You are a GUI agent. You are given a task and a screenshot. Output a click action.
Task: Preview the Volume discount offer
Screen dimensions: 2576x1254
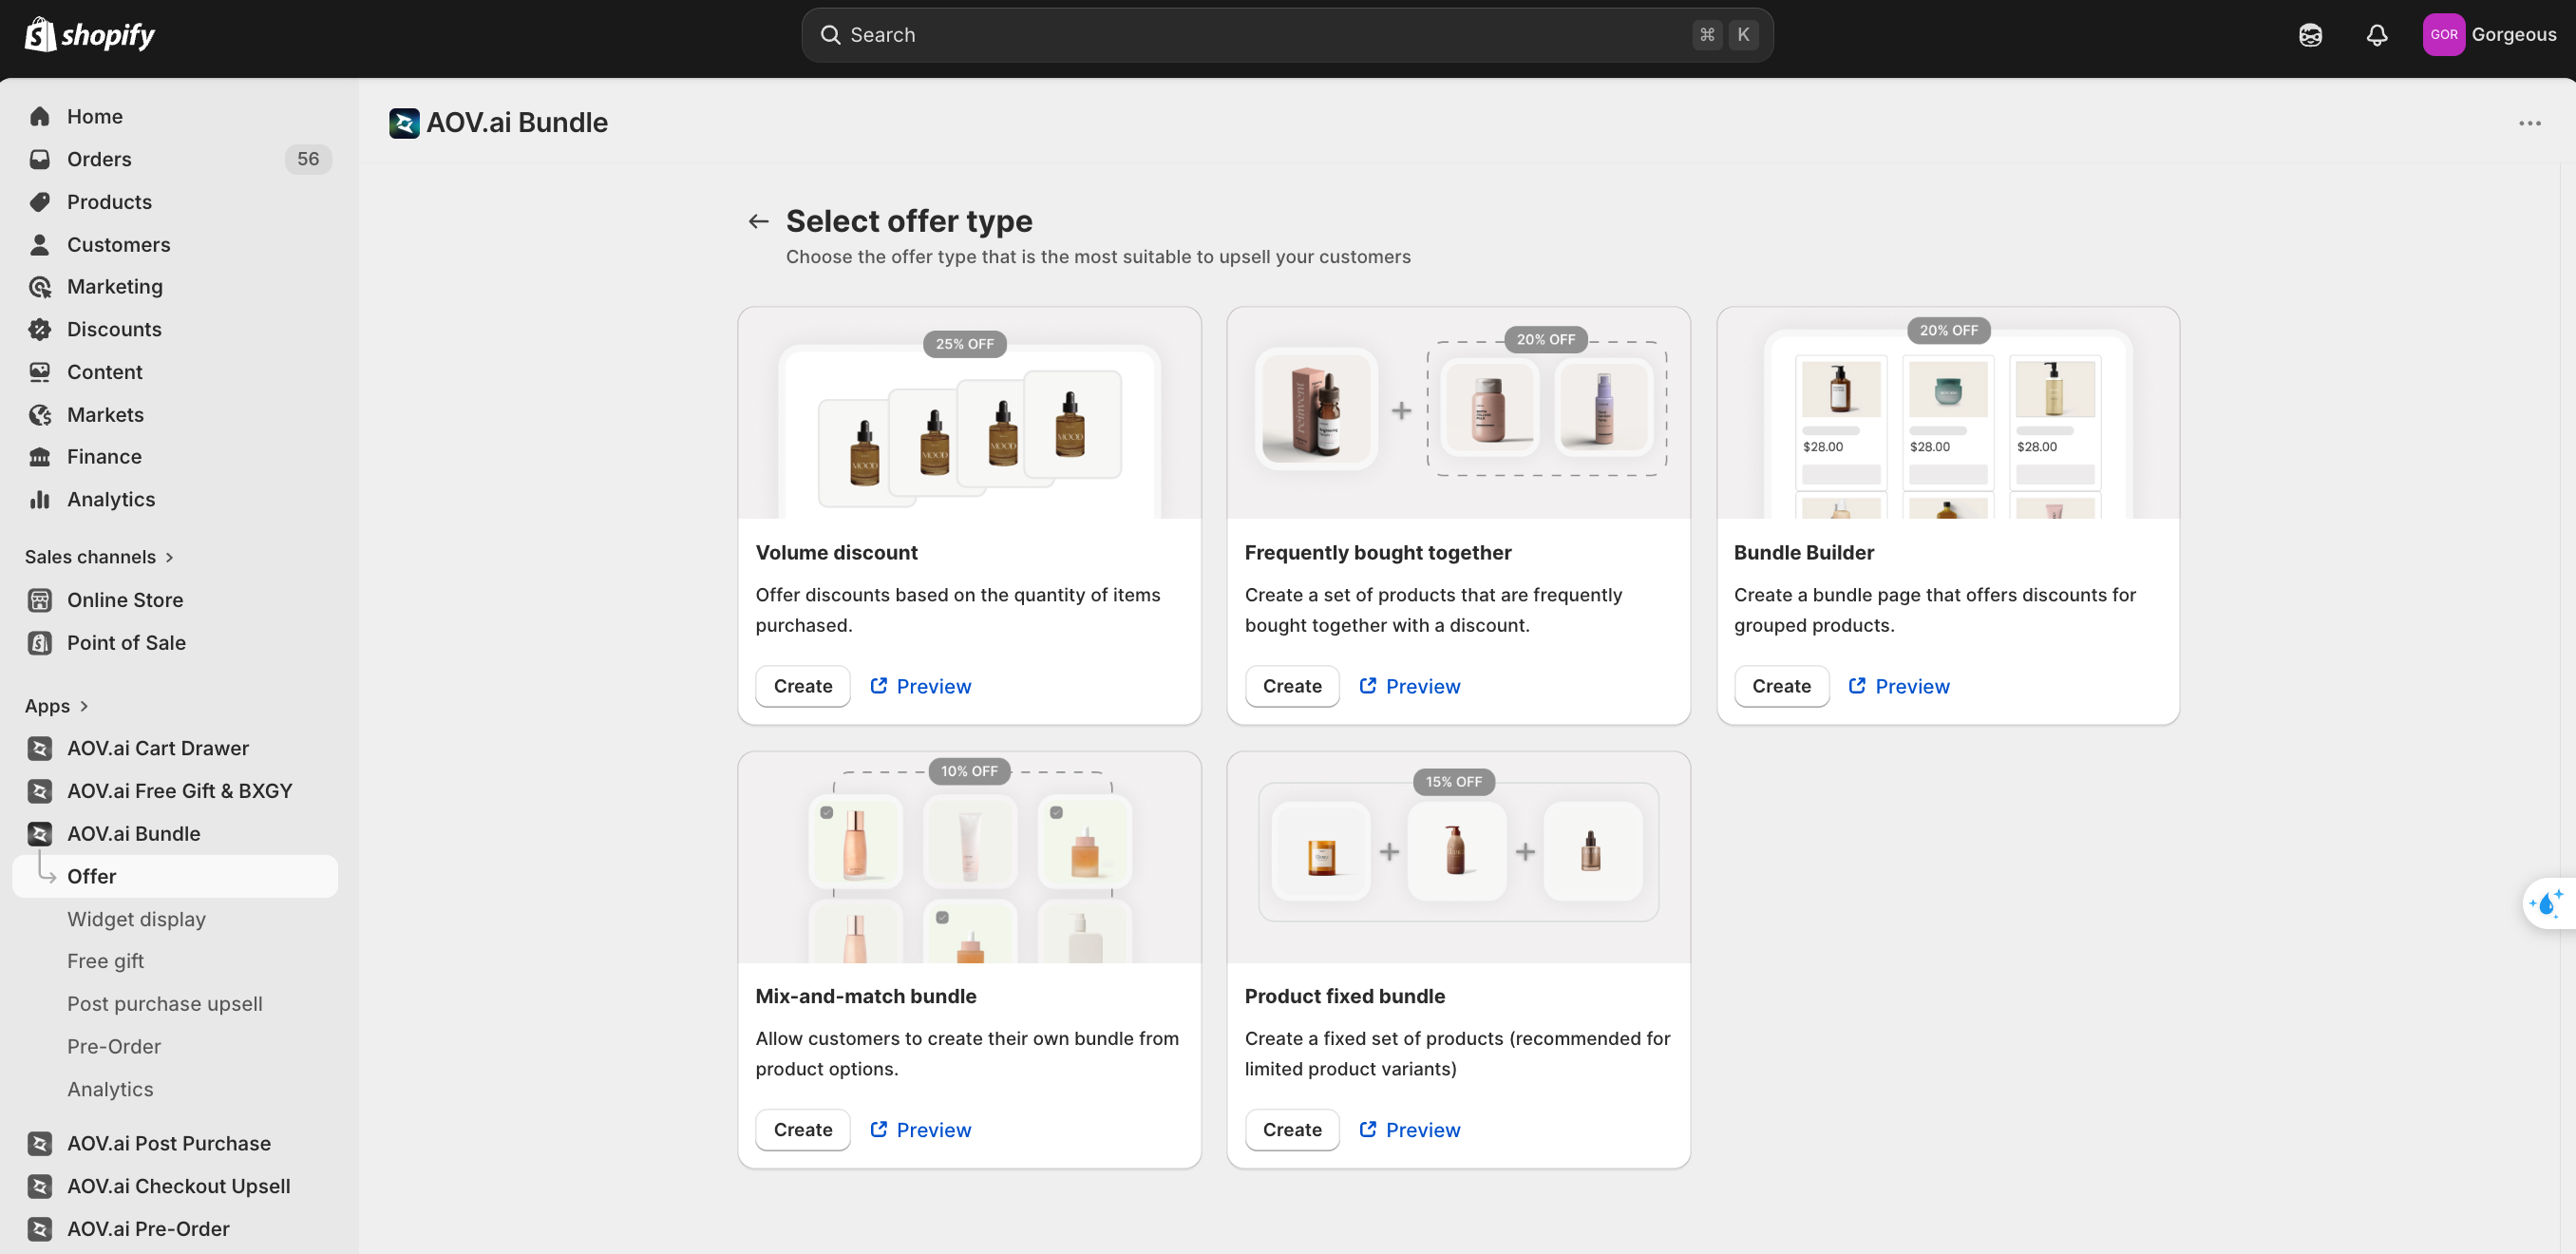pyautogui.click(x=921, y=687)
